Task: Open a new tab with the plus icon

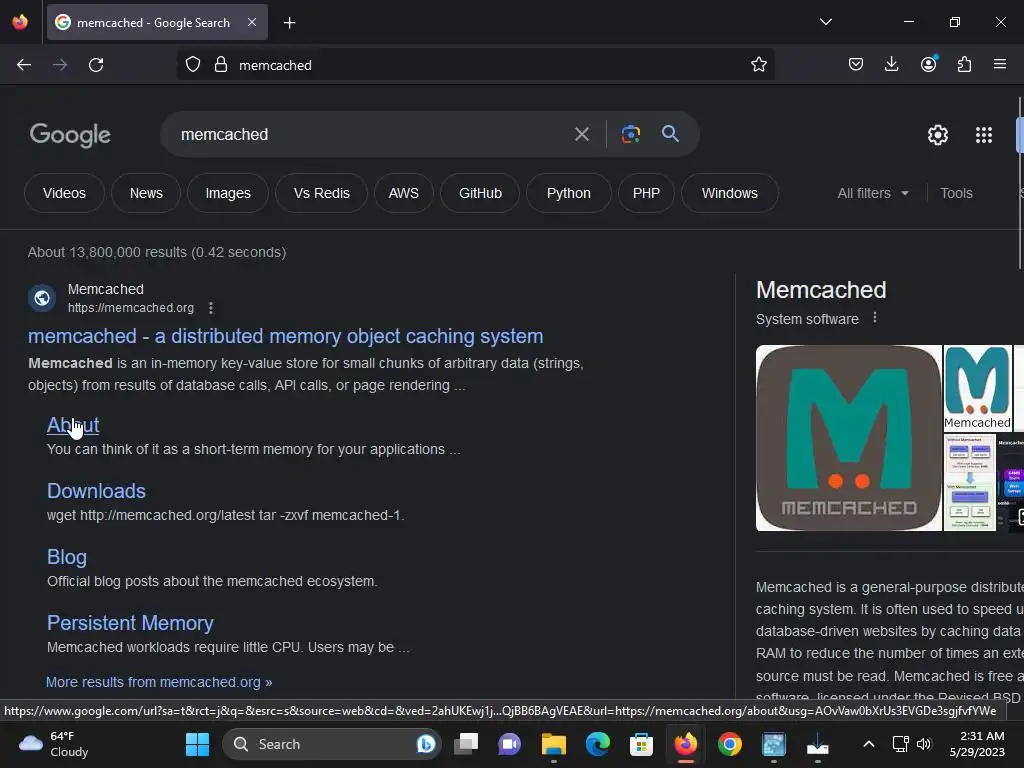Action: pyautogui.click(x=289, y=23)
